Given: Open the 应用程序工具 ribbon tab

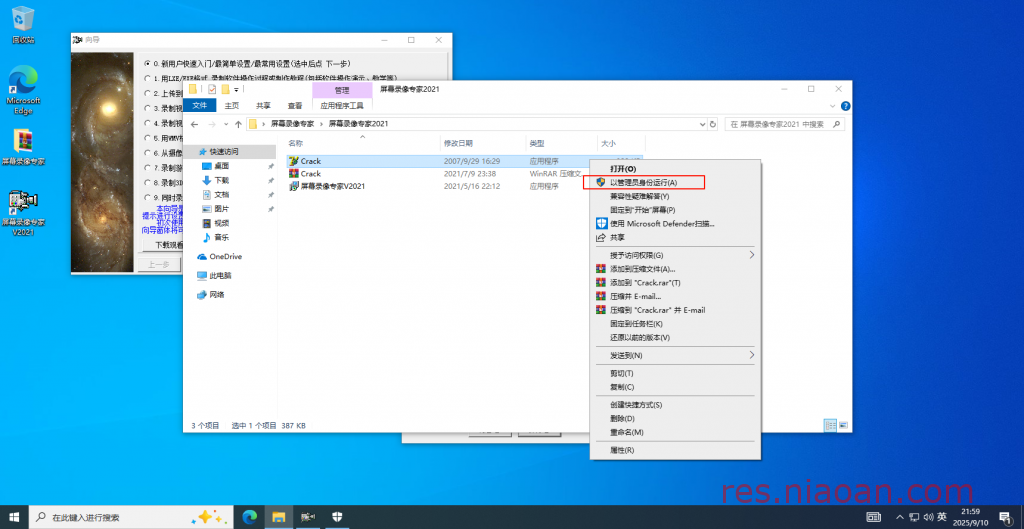Looking at the screenshot, I should 342,105.
